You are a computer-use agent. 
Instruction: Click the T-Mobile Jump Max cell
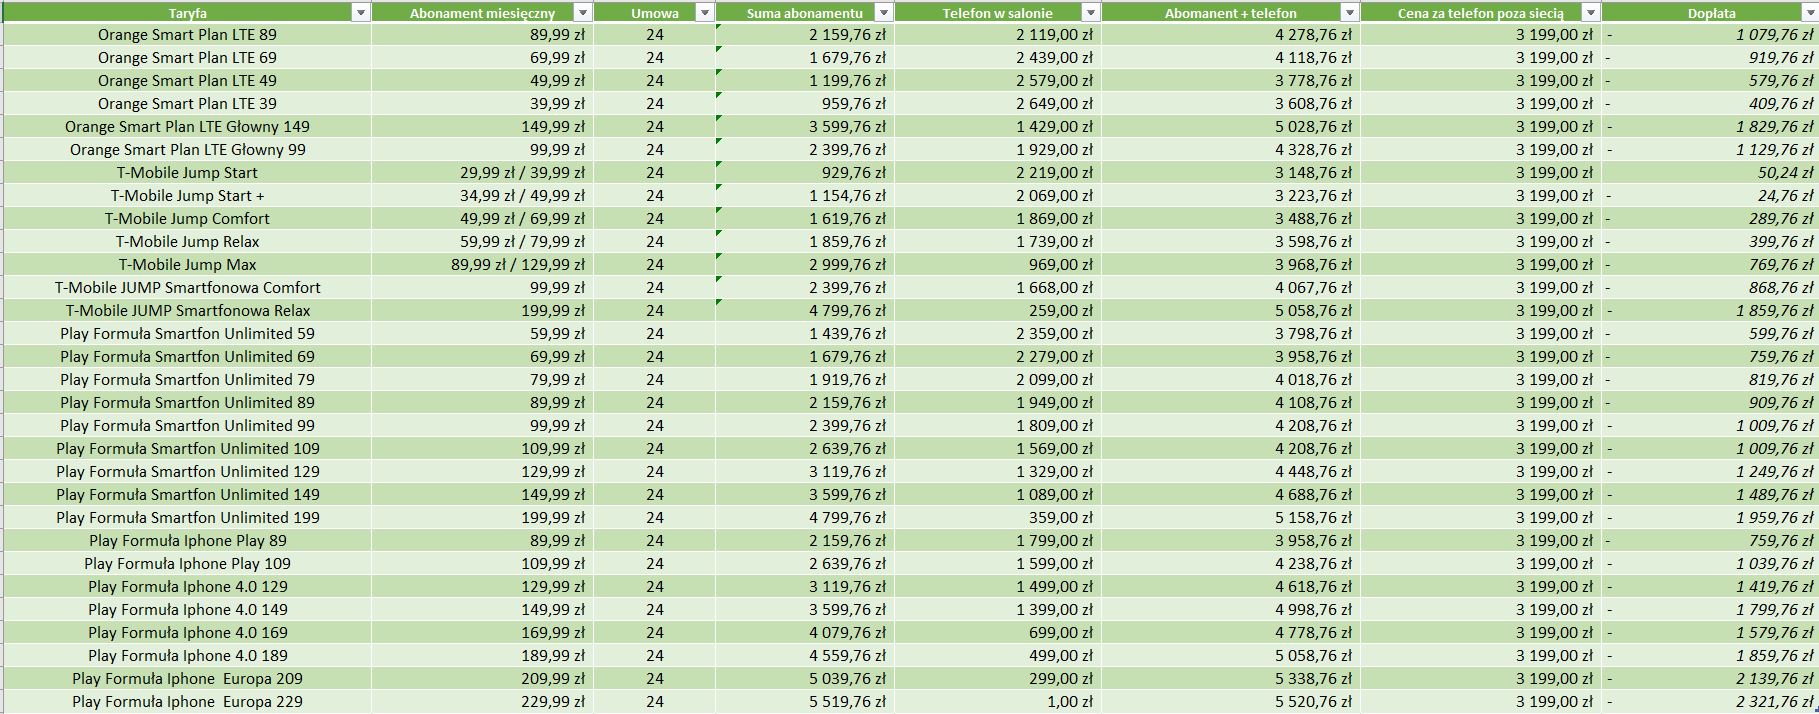[x=187, y=264]
